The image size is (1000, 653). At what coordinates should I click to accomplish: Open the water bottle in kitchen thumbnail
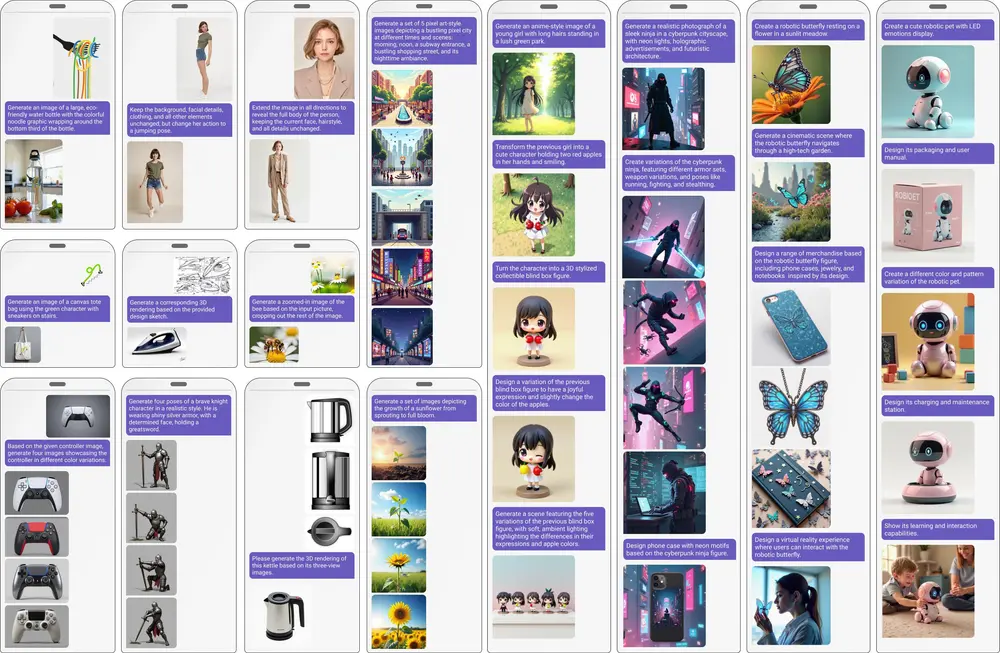pyautogui.click(x=34, y=181)
